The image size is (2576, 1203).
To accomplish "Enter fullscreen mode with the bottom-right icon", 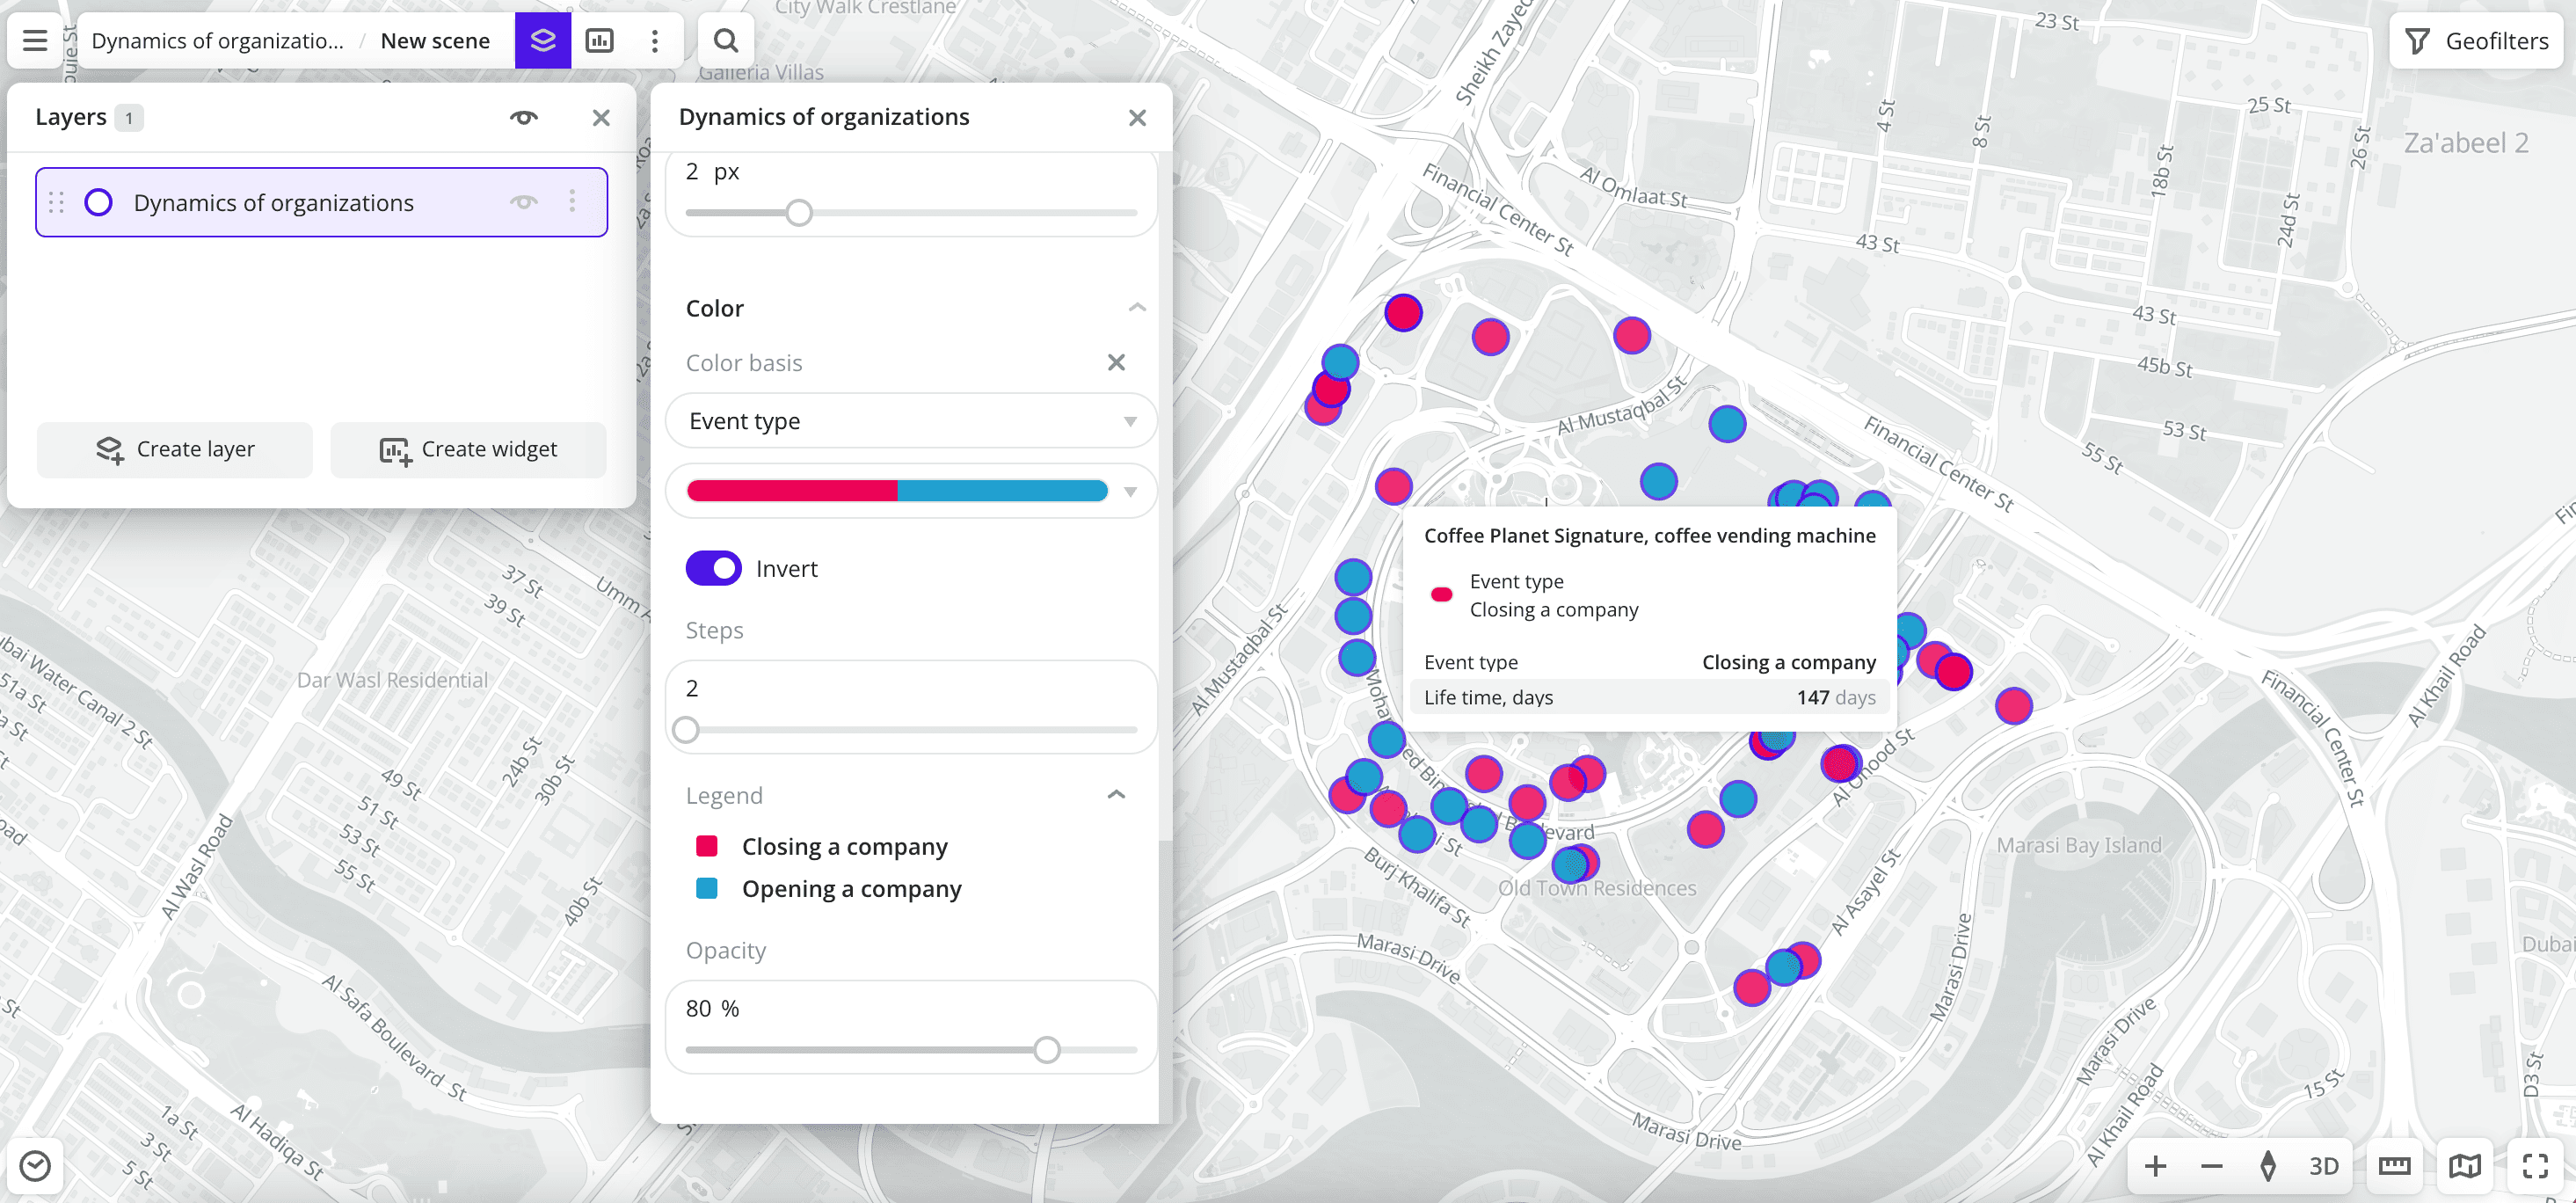I will coord(2536,1164).
